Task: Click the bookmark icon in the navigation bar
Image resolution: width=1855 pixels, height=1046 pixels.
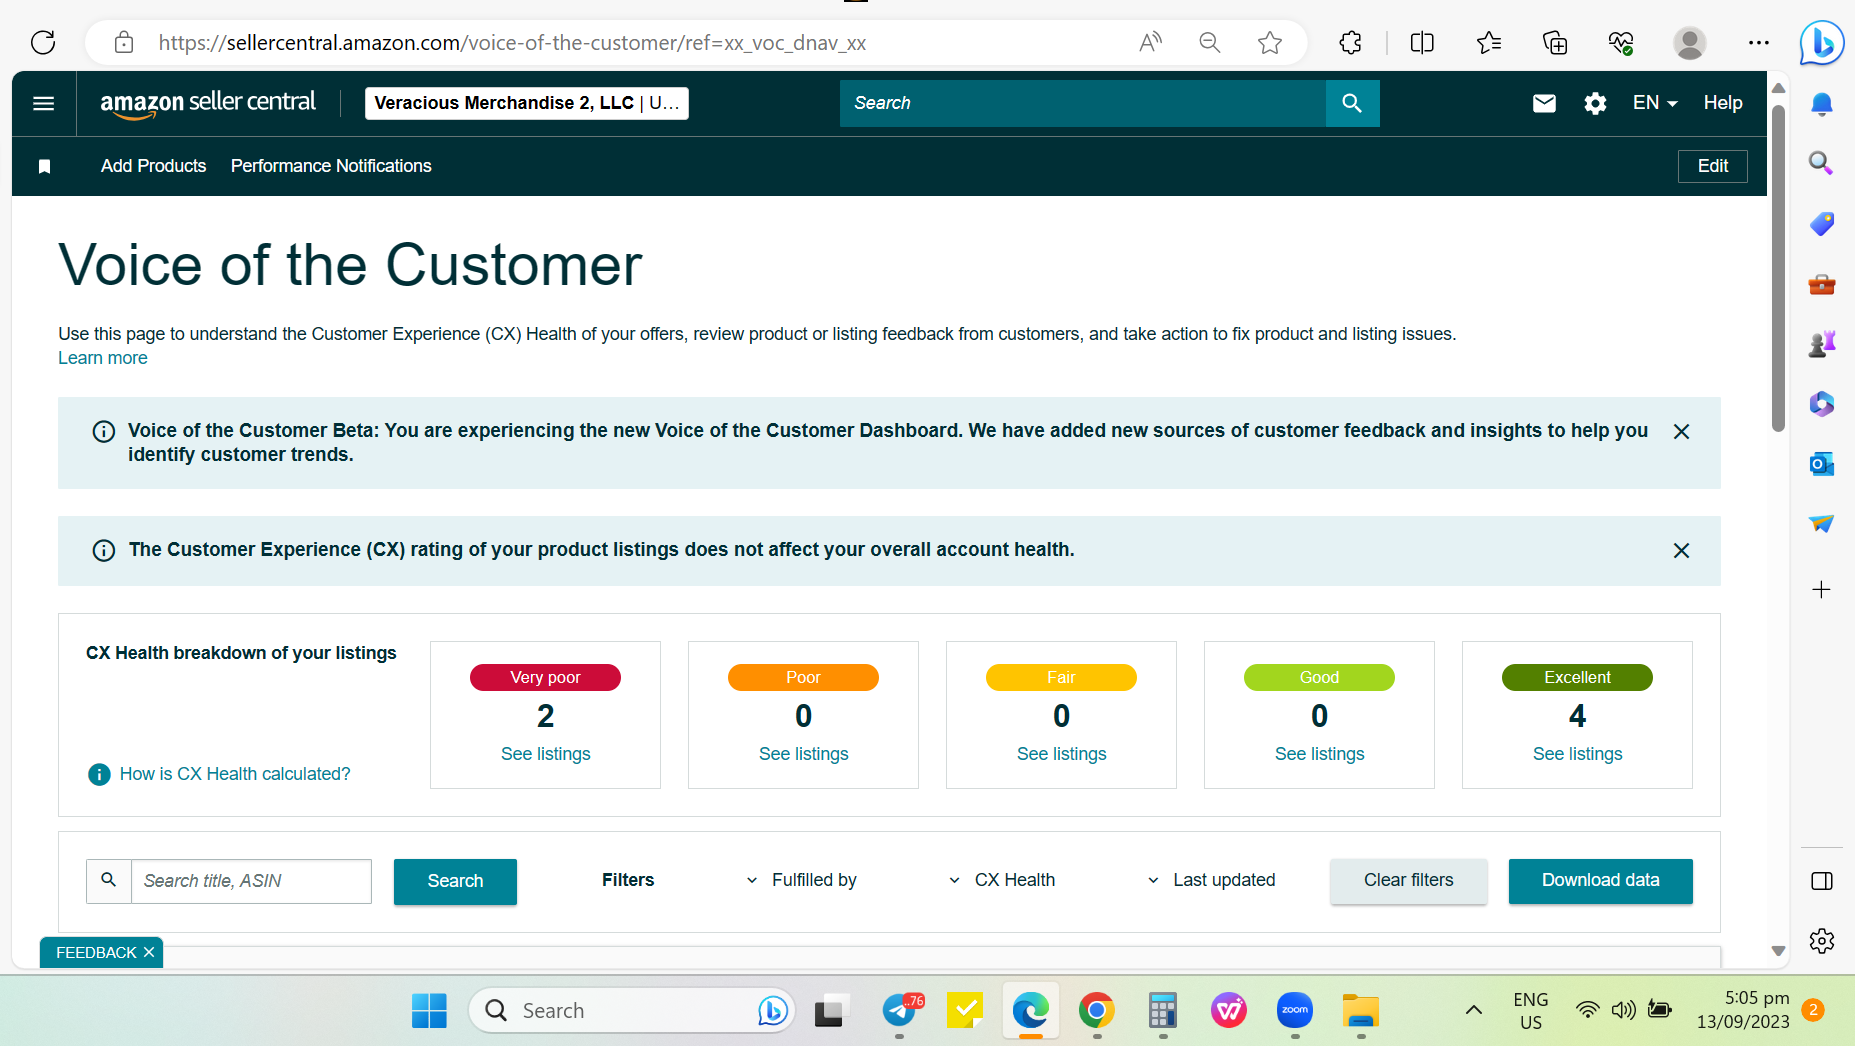Action: coord(44,166)
